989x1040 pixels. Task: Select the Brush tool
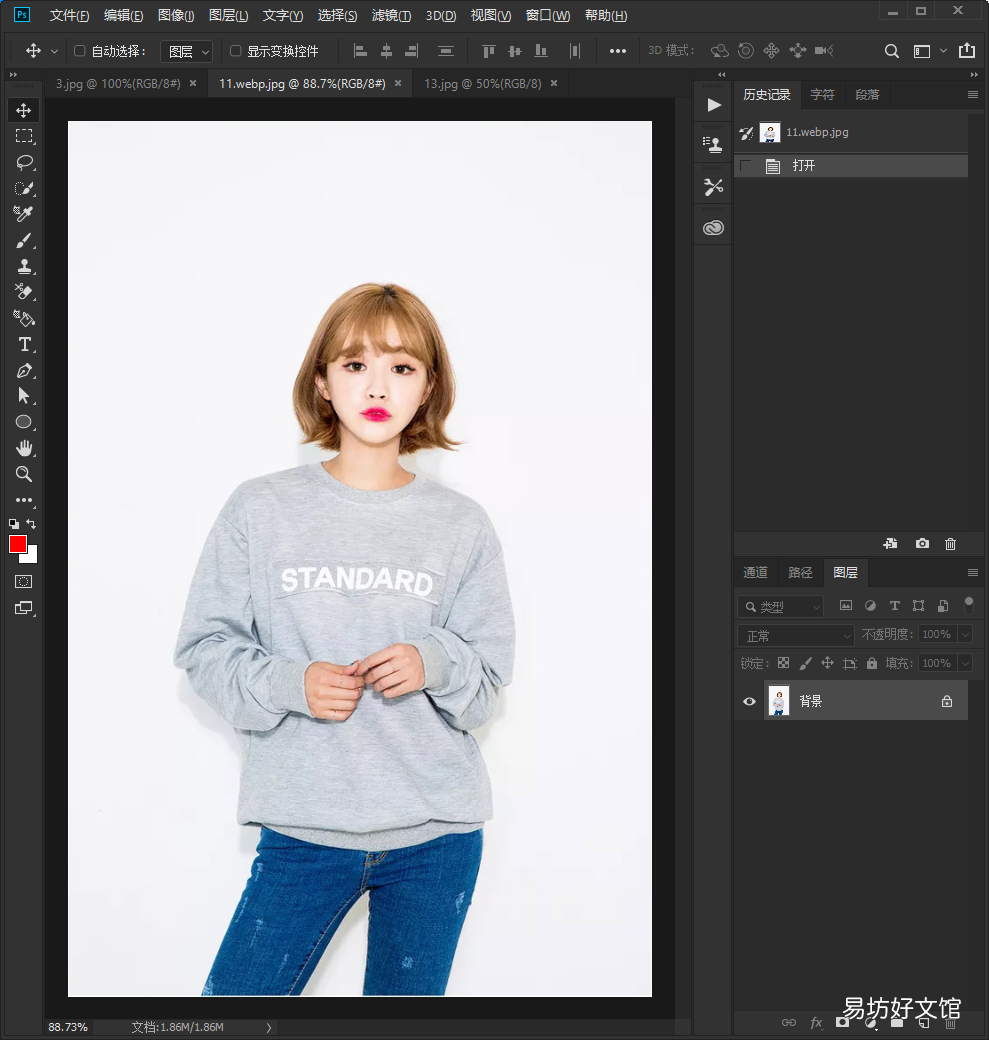24,240
